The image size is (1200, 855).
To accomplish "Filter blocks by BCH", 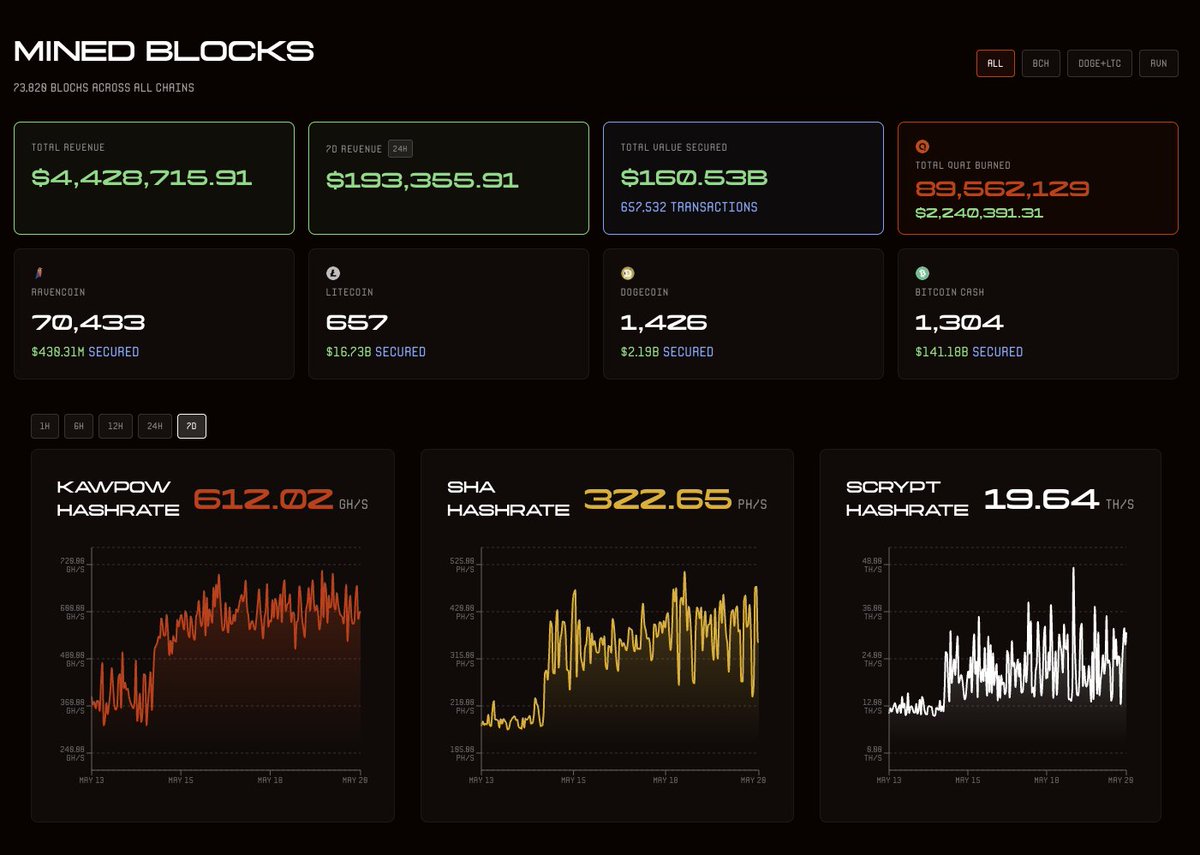I will [1041, 63].
